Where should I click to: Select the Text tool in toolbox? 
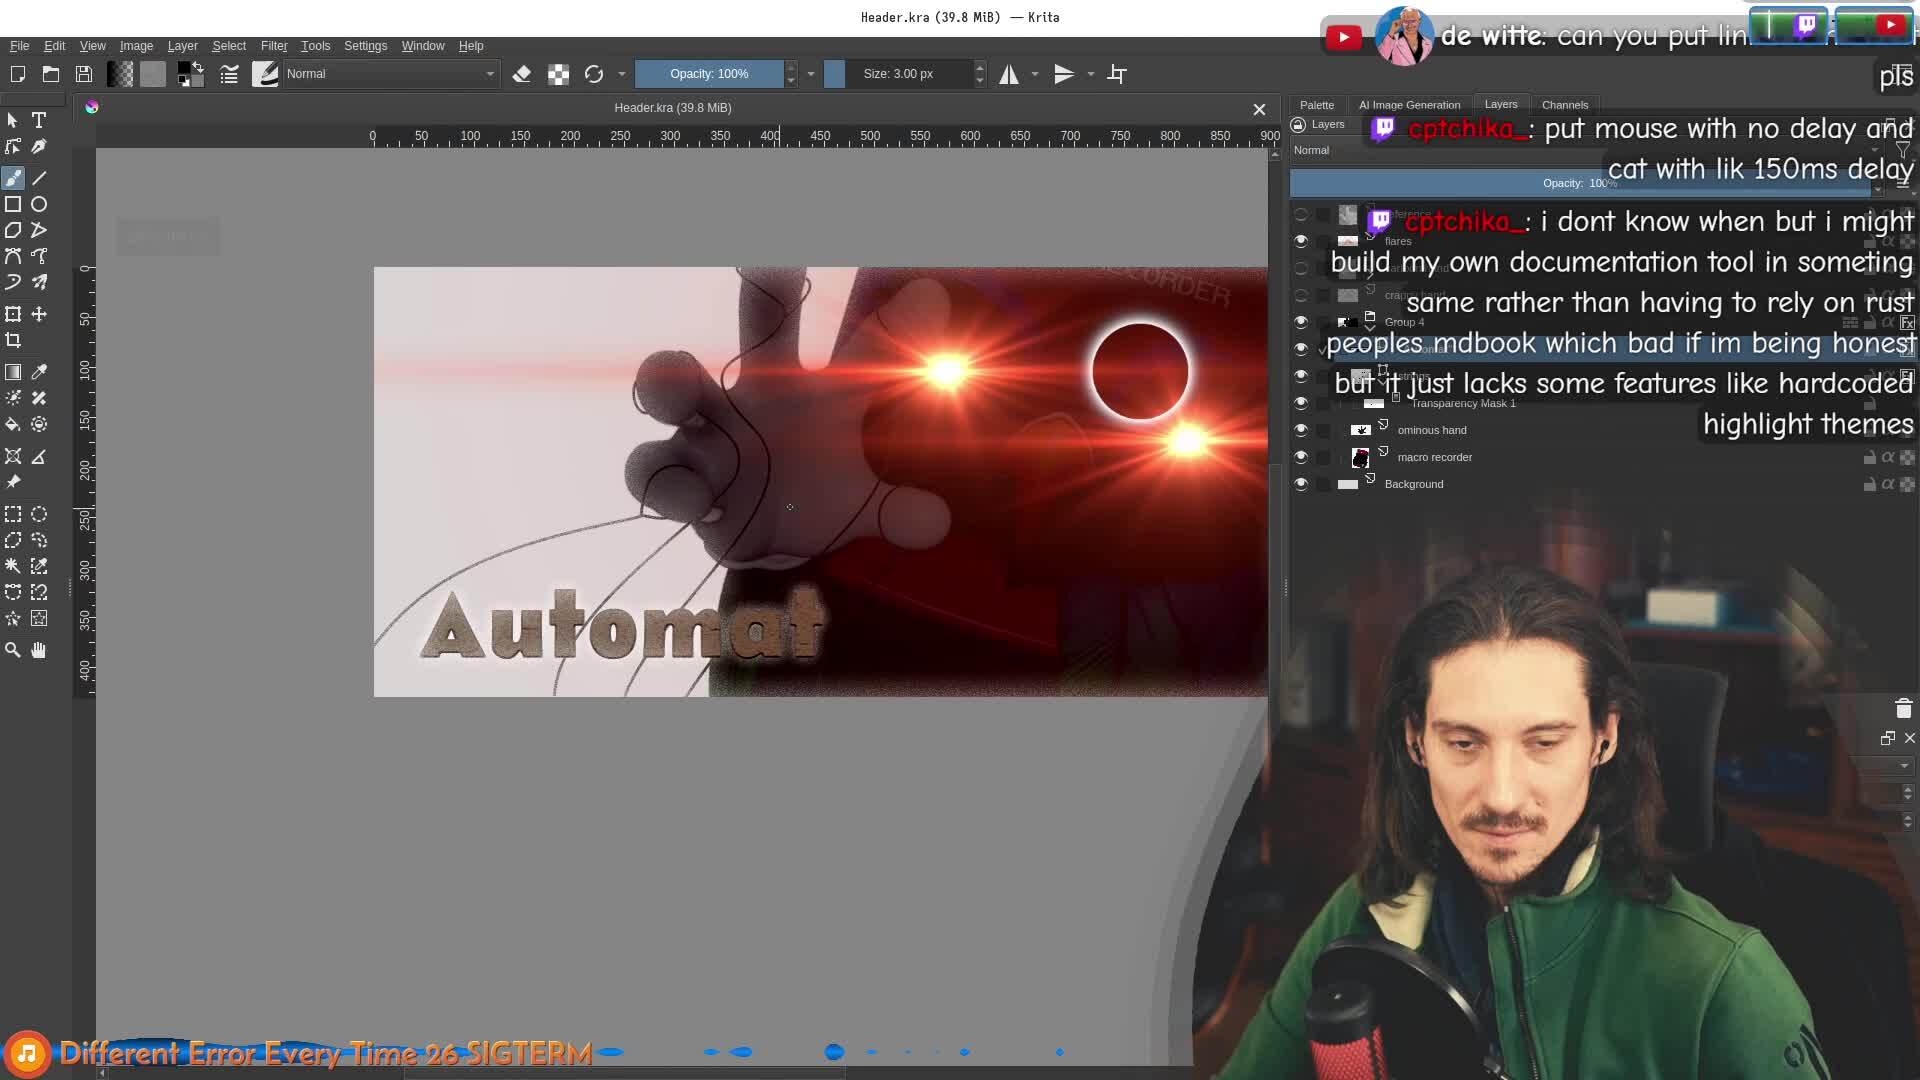tap(39, 120)
